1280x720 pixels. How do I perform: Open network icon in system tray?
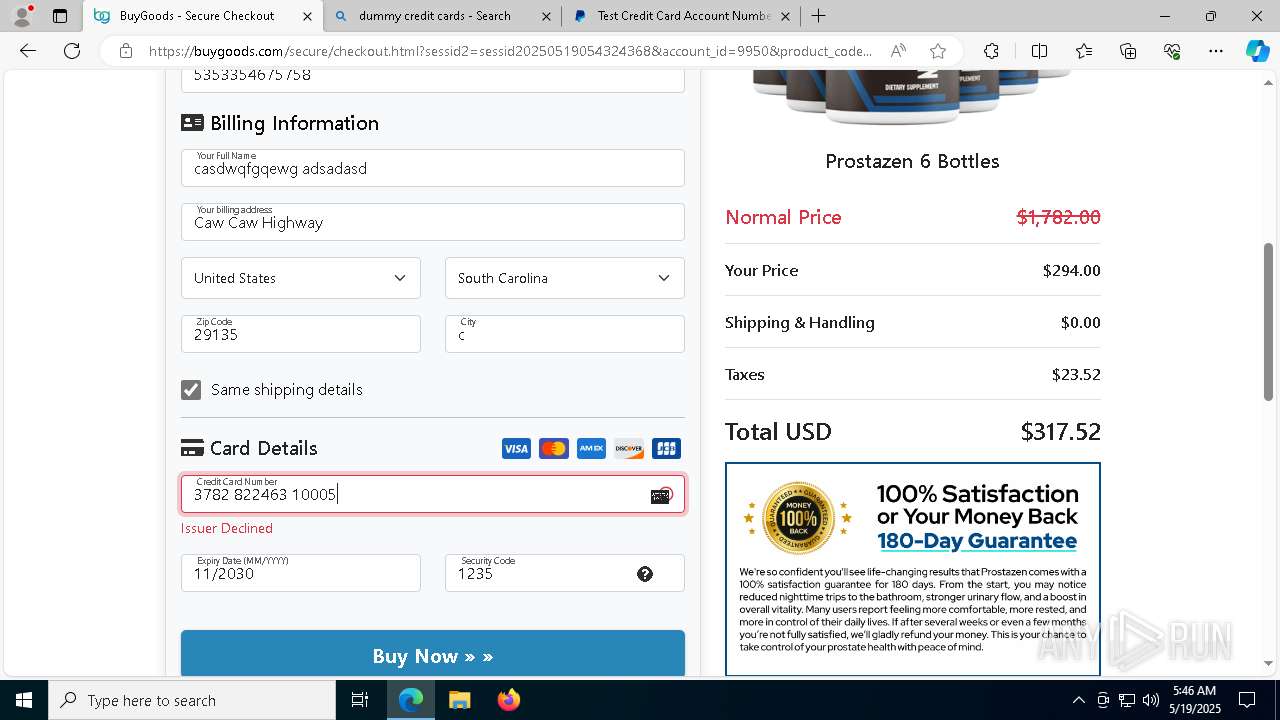click(1127, 700)
